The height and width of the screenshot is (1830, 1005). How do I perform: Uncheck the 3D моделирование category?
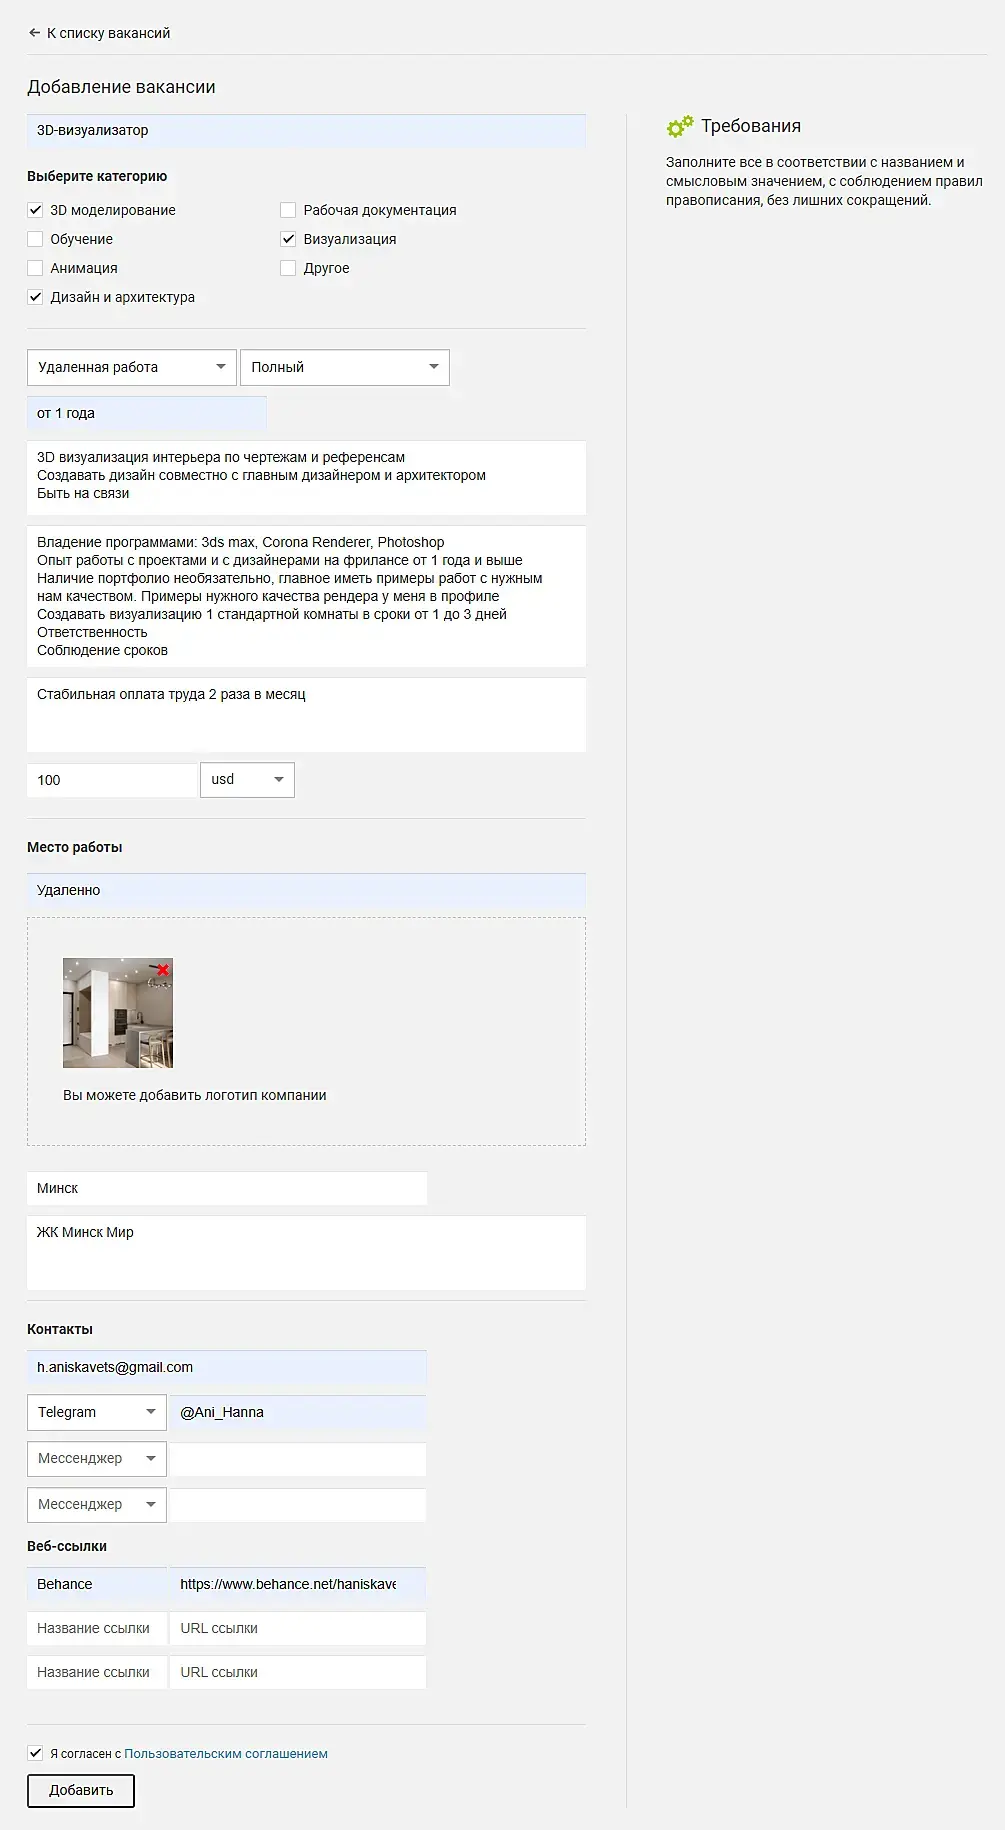(x=35, y=210)
